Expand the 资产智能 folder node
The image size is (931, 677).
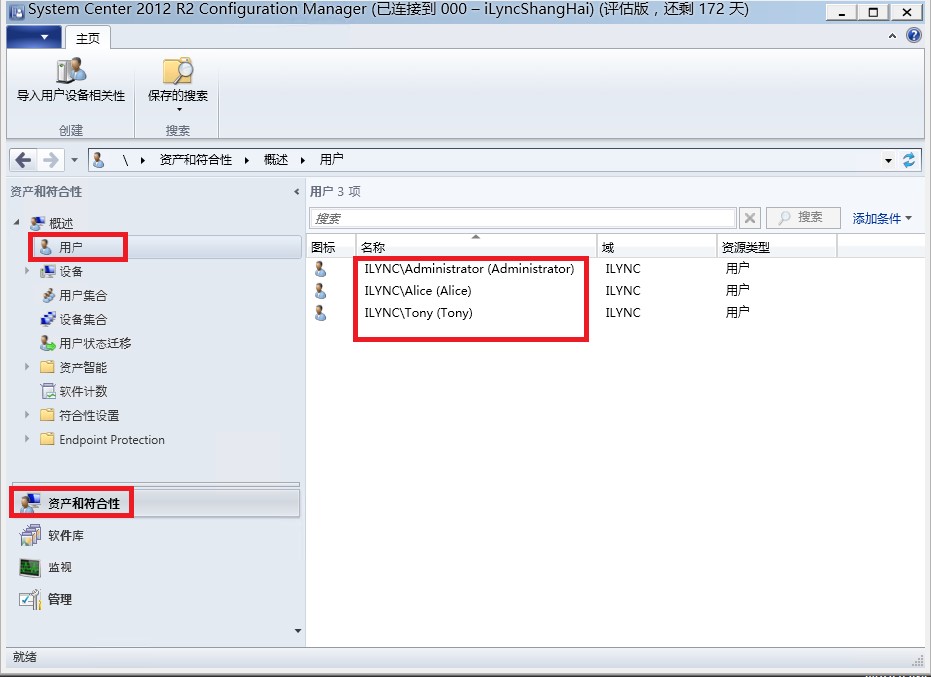click(27, 367)
